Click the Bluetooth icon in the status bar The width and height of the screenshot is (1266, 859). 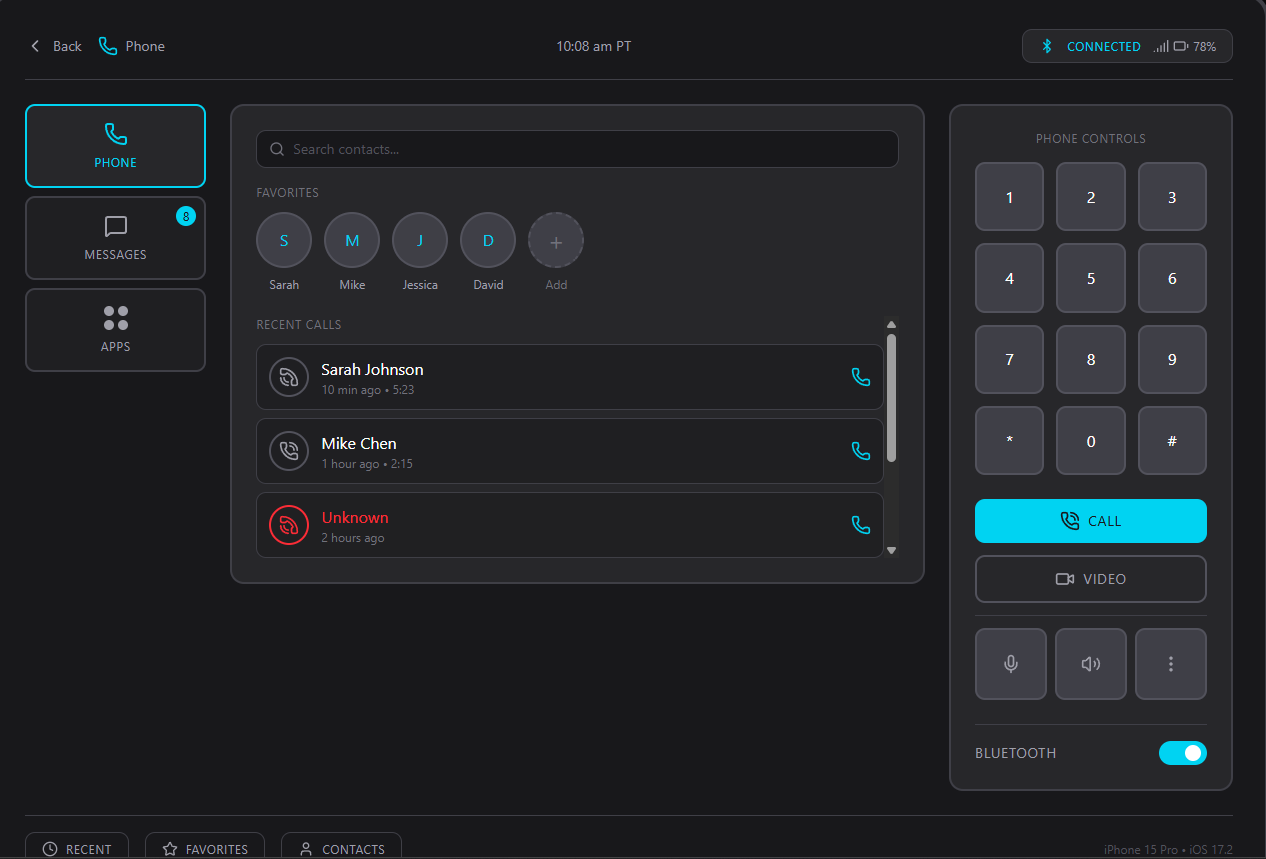pyautogui.click(x=1047, y=46)
